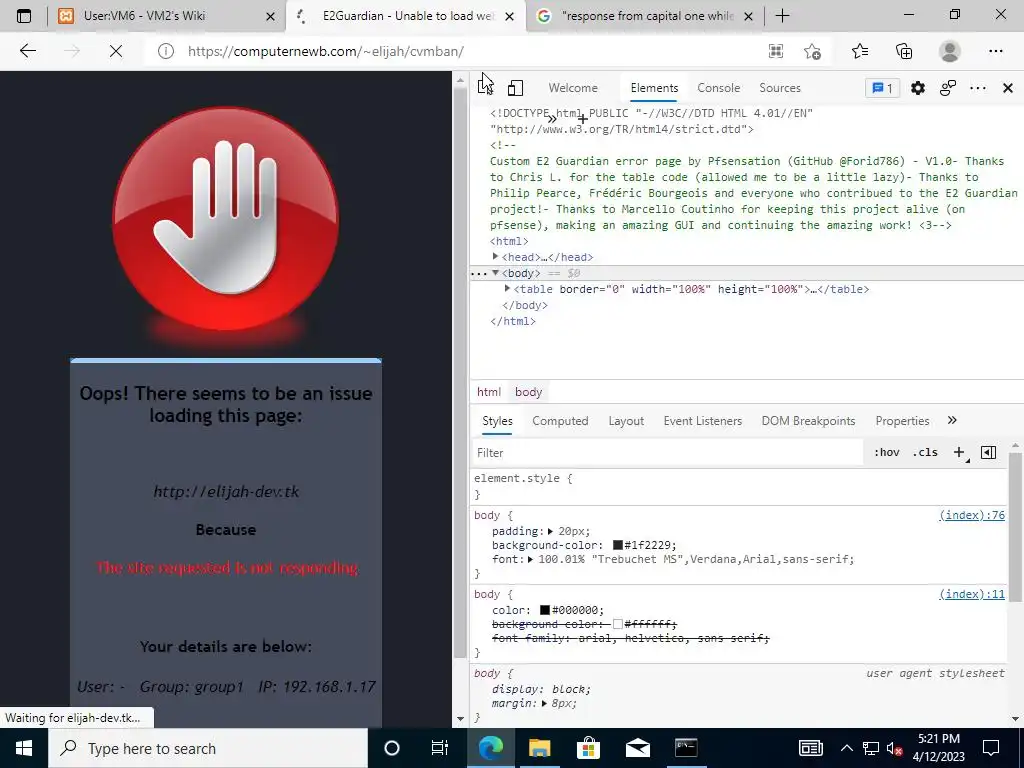This screenshot has height=768, width=1024.
Task: Open the DevTools Console tab
Action: pyautogui.click(x=718, y=88)
